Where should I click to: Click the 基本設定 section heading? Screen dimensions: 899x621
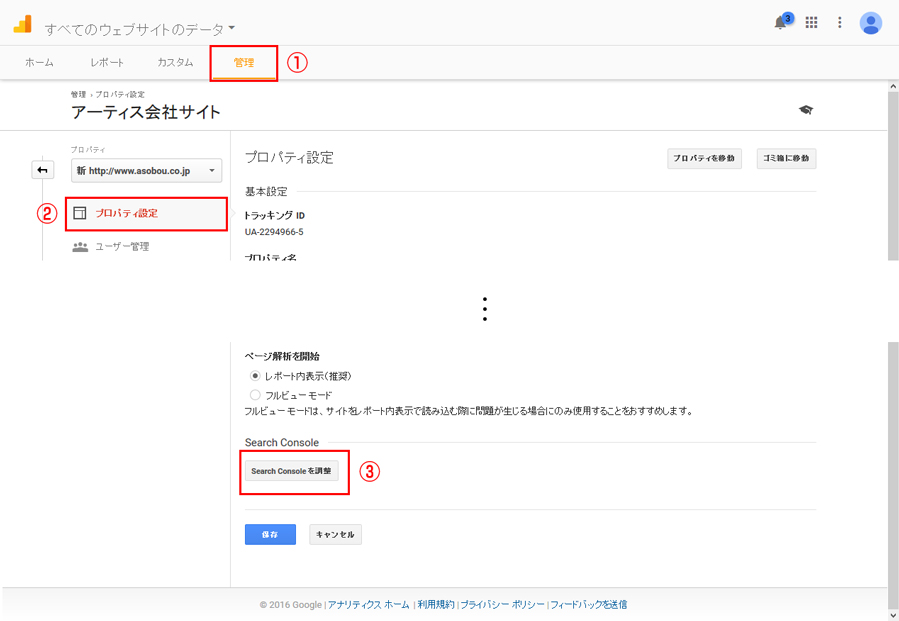tap(266, 192)
